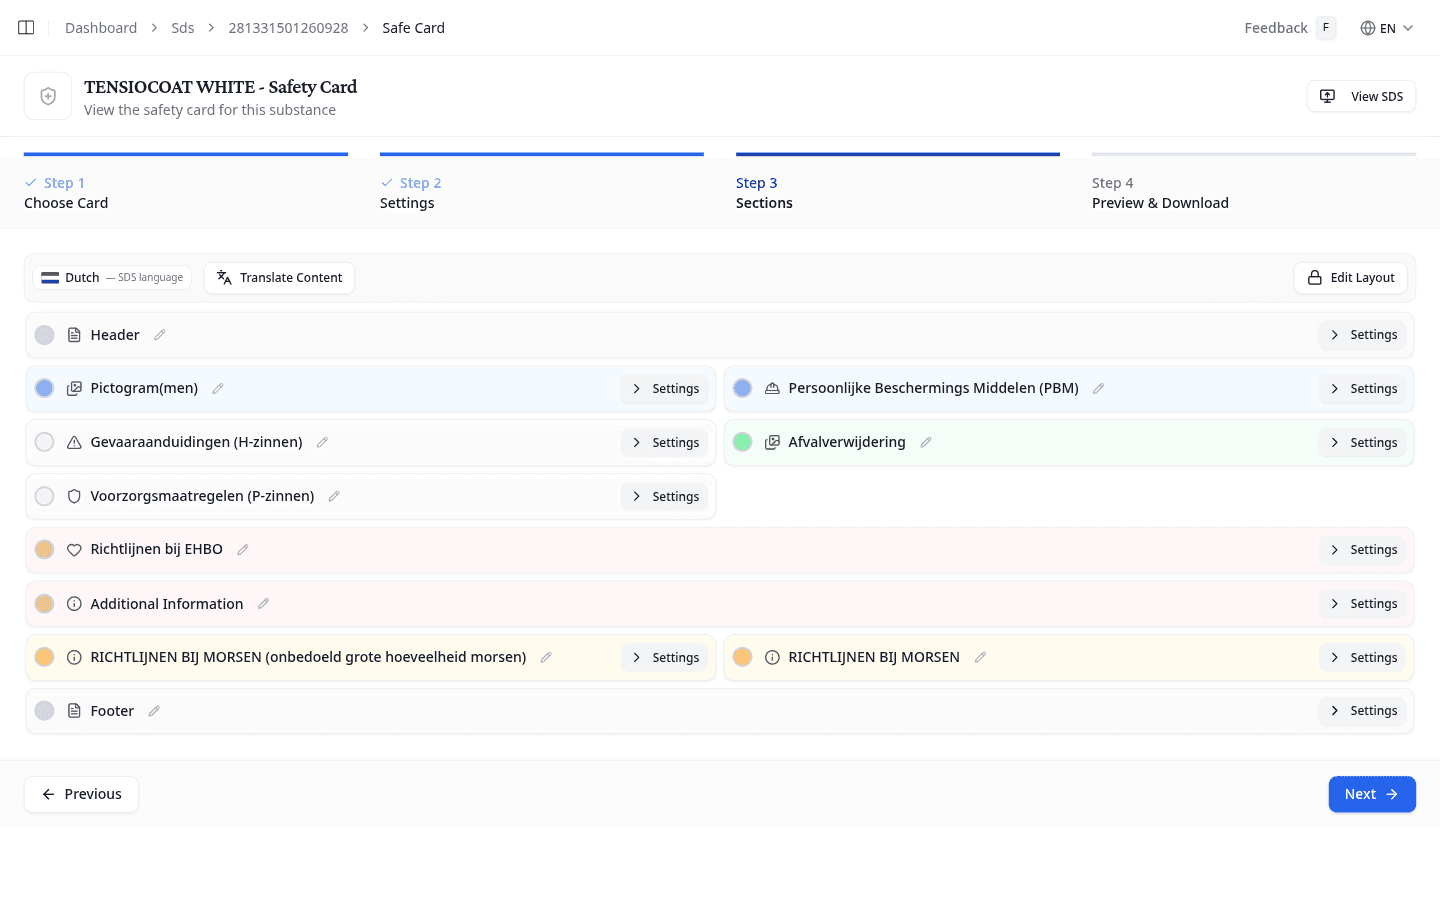Expand Settings for Afvalverwijdering
The width and height of the screenshot is (1440, 900).
pos(1362,443)
